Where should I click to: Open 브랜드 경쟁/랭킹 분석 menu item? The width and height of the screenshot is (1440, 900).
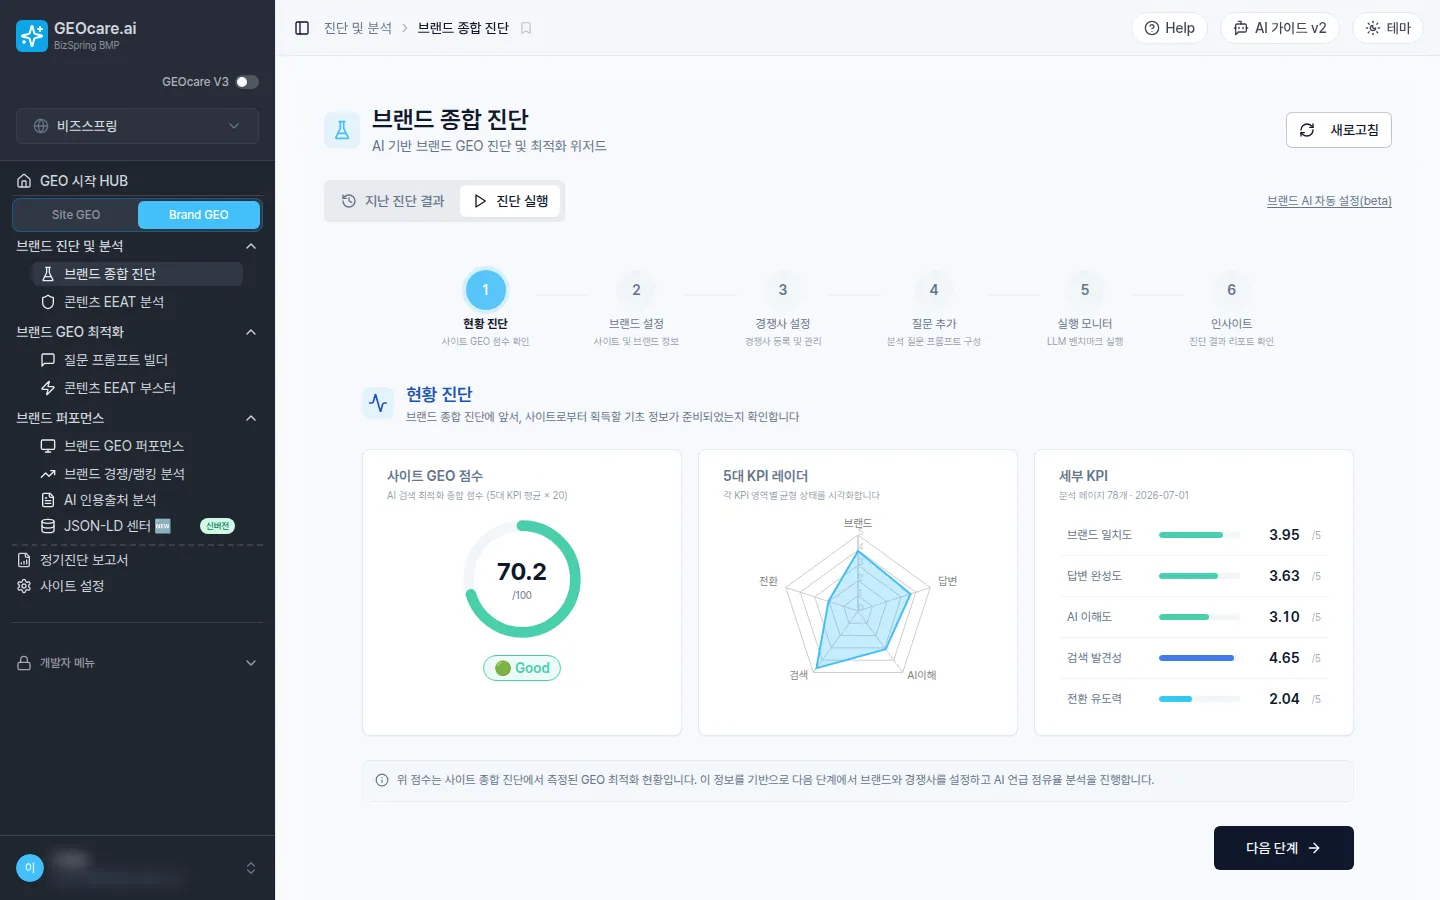(x=137, y=474)
